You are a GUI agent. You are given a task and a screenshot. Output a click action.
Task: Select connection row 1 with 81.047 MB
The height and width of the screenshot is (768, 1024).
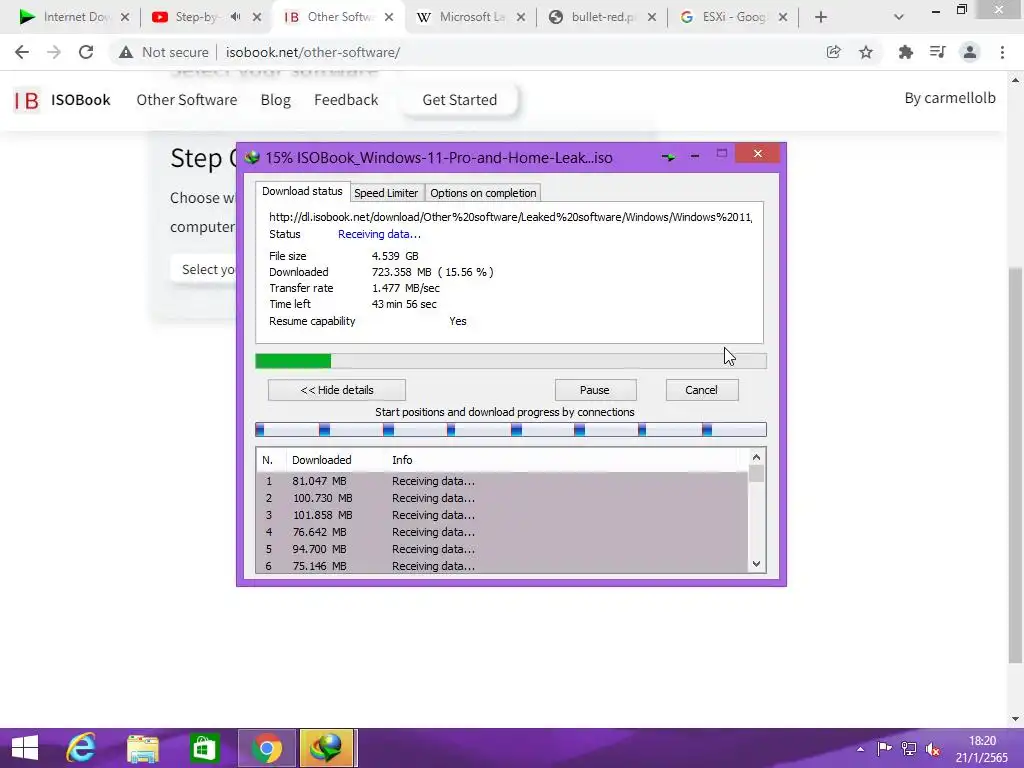pos(502,481)
